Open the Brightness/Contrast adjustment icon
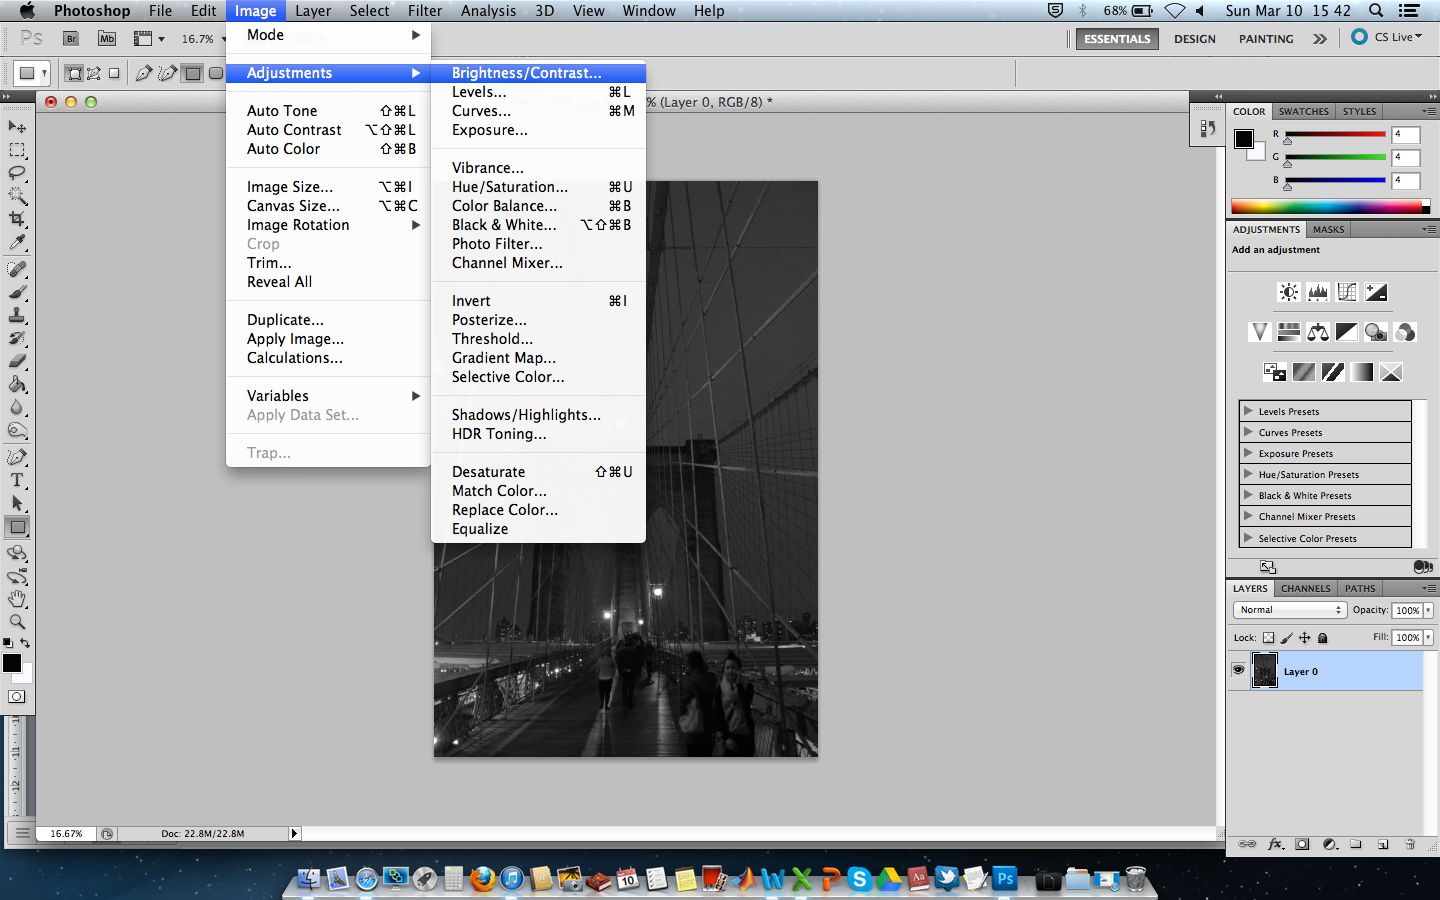This screenshot has height=900, width=1440. (1289, 292)
